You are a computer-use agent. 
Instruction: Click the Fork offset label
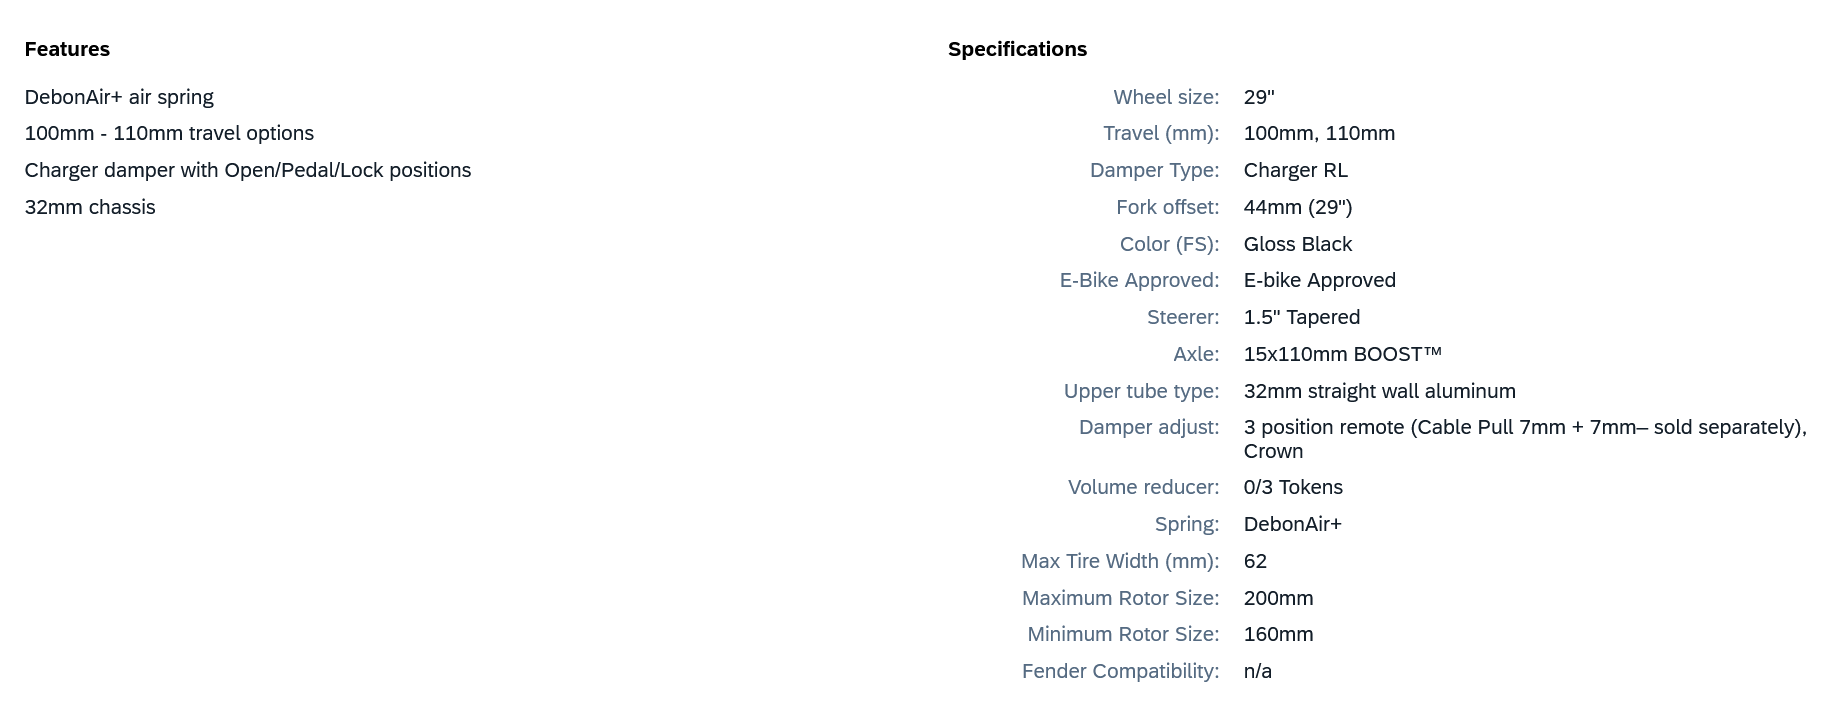click(x=1167, y=207)
